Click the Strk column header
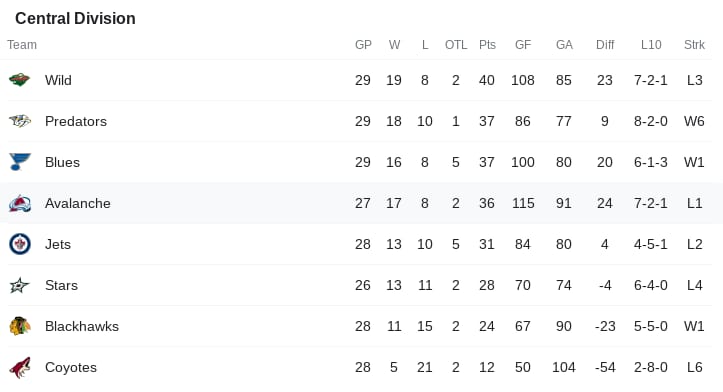 694,45
